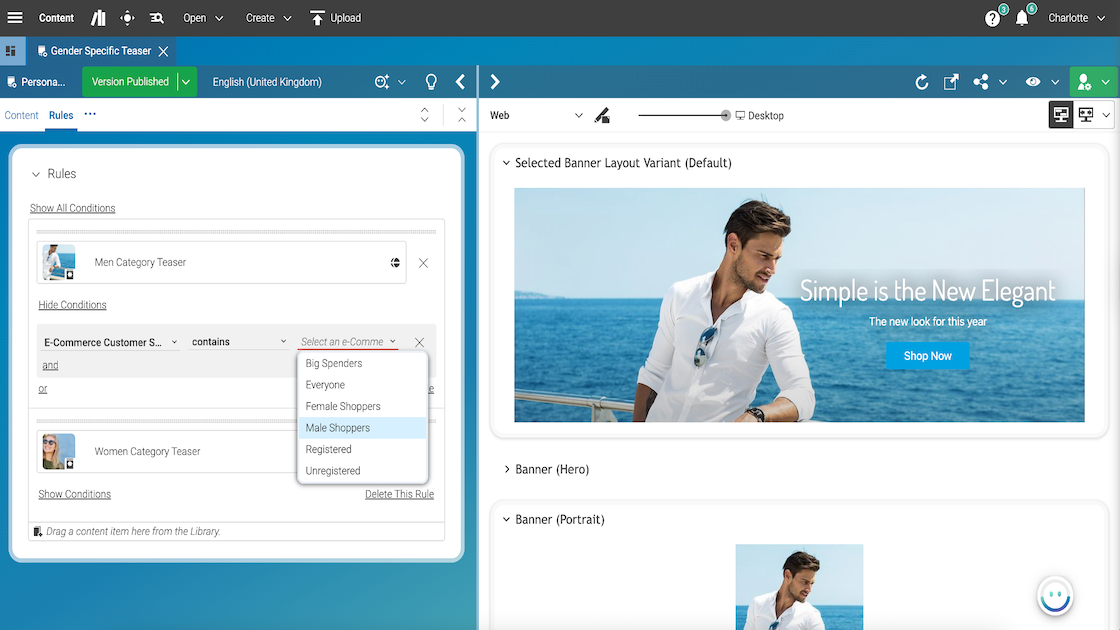Toggle the eye visibility icon in preview

[x=1033, y=82]
